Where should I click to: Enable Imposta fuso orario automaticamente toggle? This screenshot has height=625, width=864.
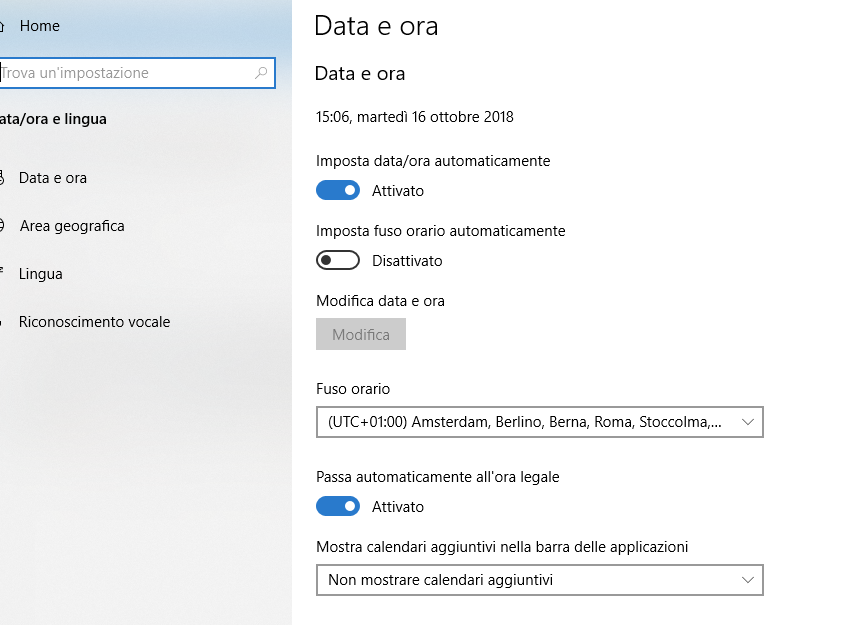point(338,260)
